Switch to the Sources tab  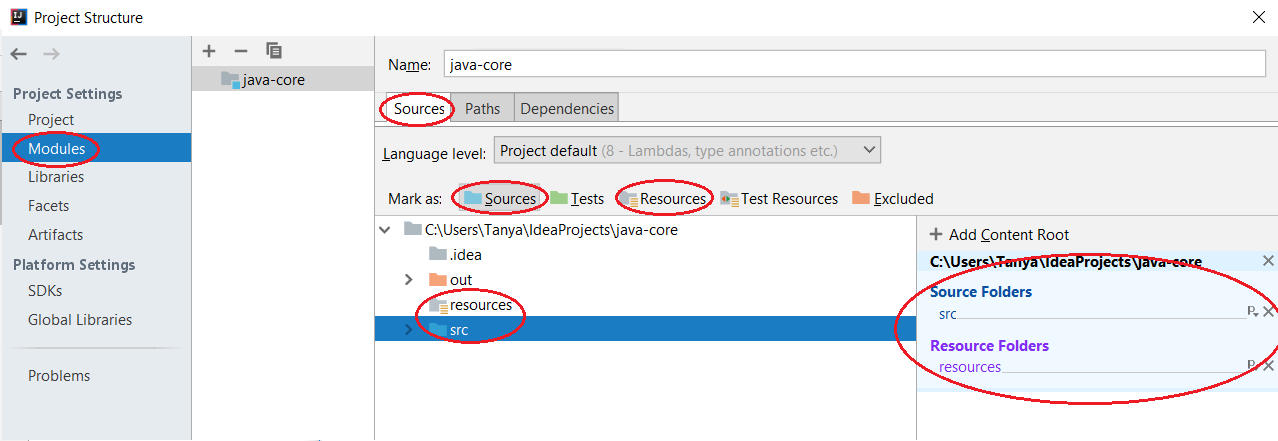[x=419, y=108]
